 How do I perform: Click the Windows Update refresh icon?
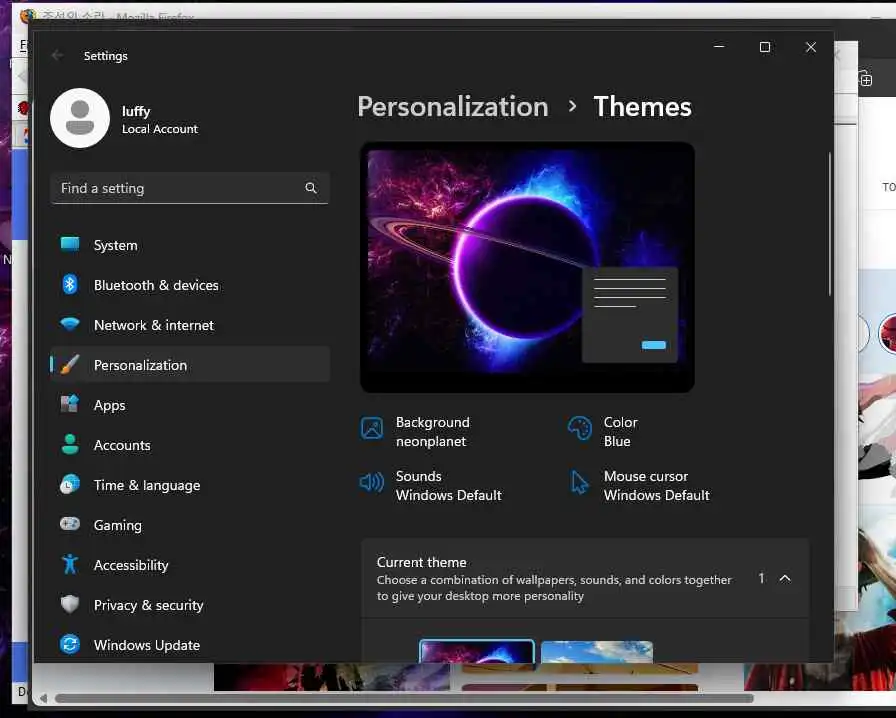[x=70, y=644]
